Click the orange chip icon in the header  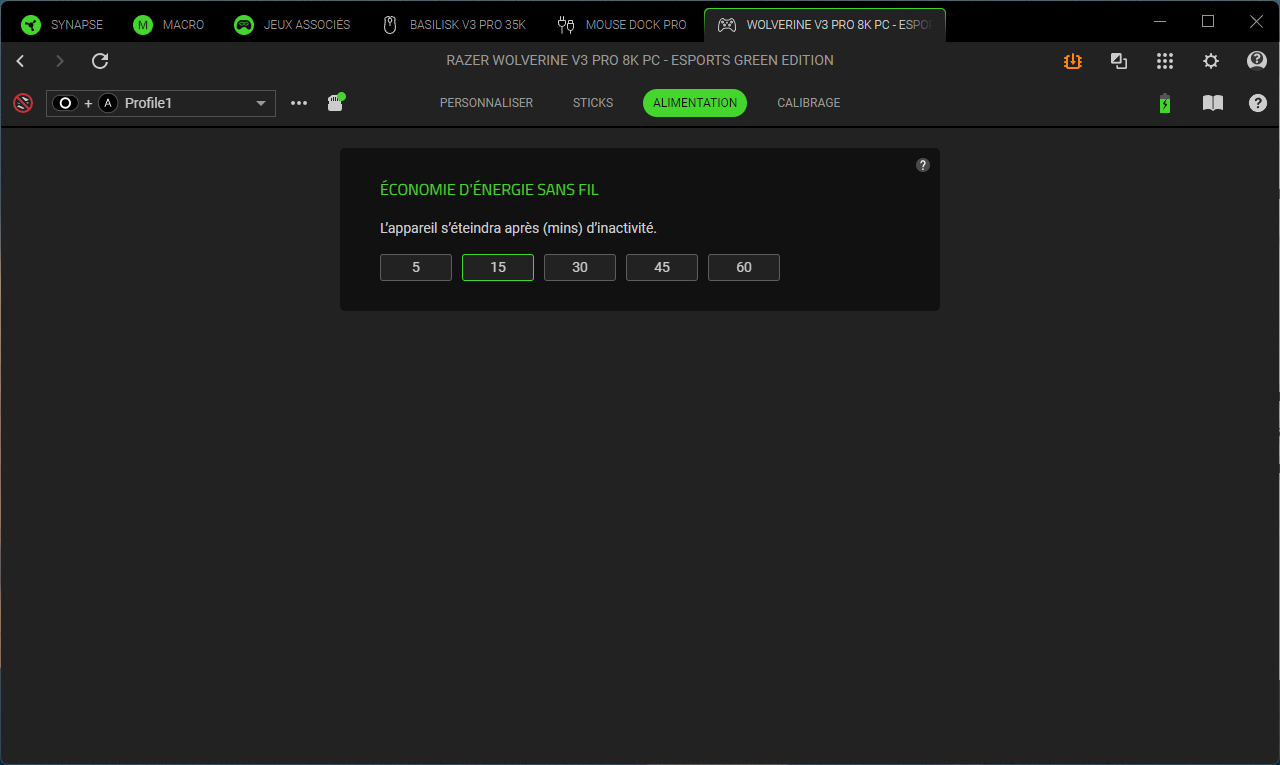(x=1073, y=61)
